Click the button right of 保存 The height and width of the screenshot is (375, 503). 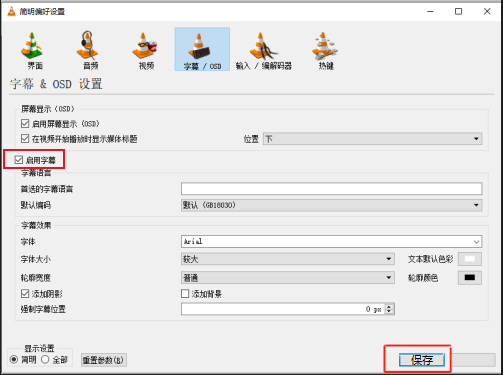pos(473,360)
